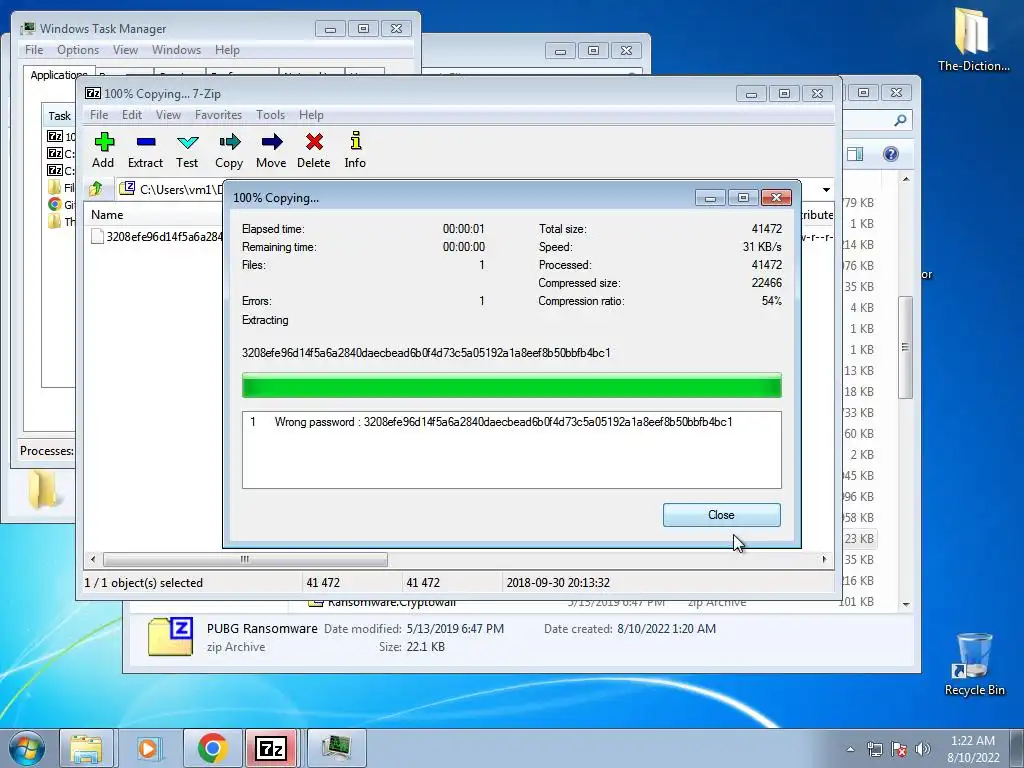Switch to Task Manager taskbar button
The width and height of the screenshot is (1024, 768).
click(x=335, y=748)
